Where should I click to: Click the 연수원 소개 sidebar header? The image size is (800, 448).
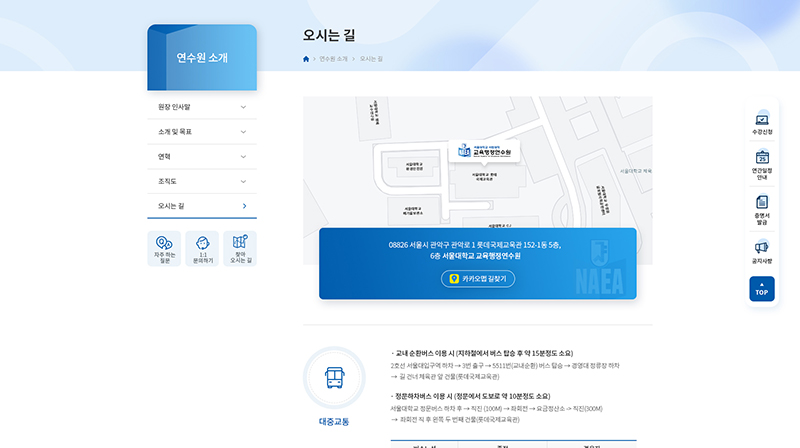coord(202,58)
